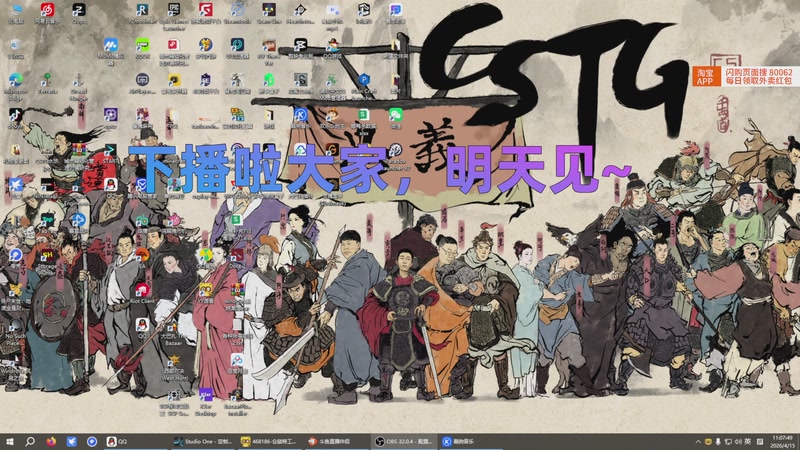Open the CapCut (剪映) desktop shortcut

(300, 47)
